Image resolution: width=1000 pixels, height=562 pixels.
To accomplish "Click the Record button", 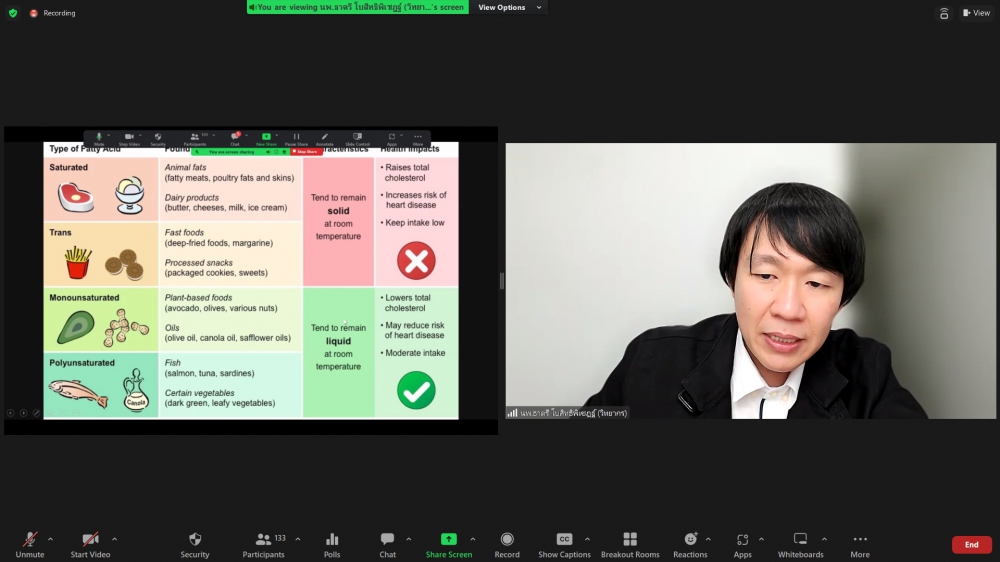I will tap(507, 540).
